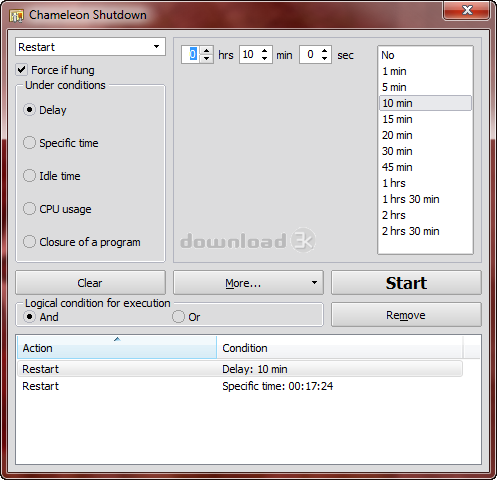Image resolution: width=497 pixels, height=480 pixels.
Task: Select the Specific time 00:17:24 row
Action: [x=240, y=386]
